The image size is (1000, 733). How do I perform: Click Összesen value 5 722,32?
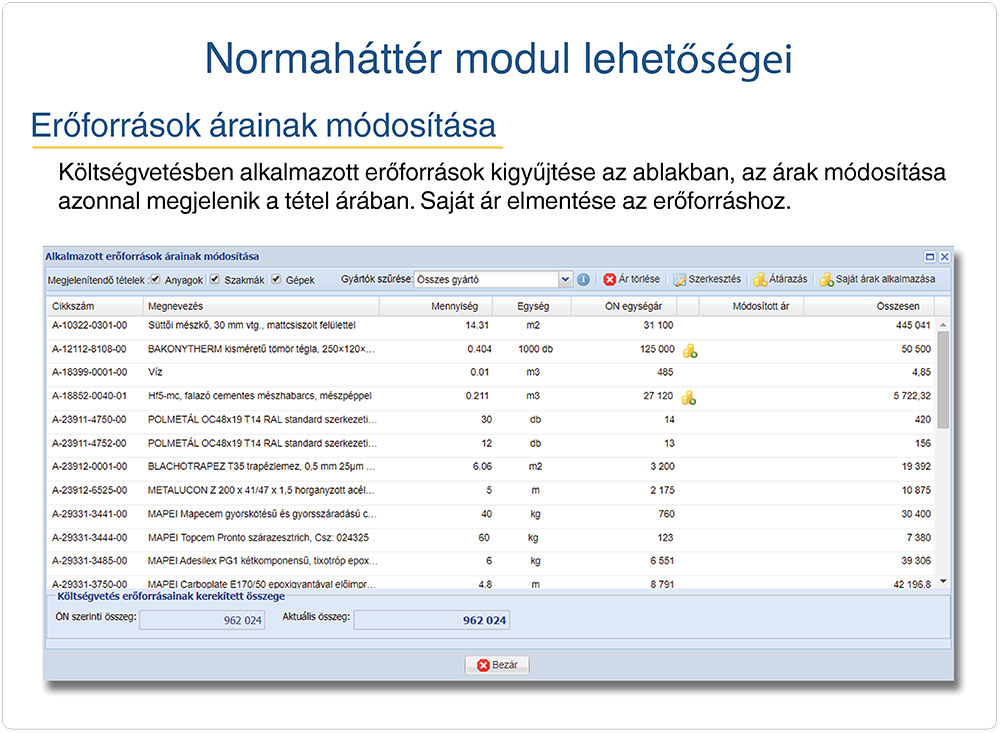pyautogui.click(x=912, y=396)
